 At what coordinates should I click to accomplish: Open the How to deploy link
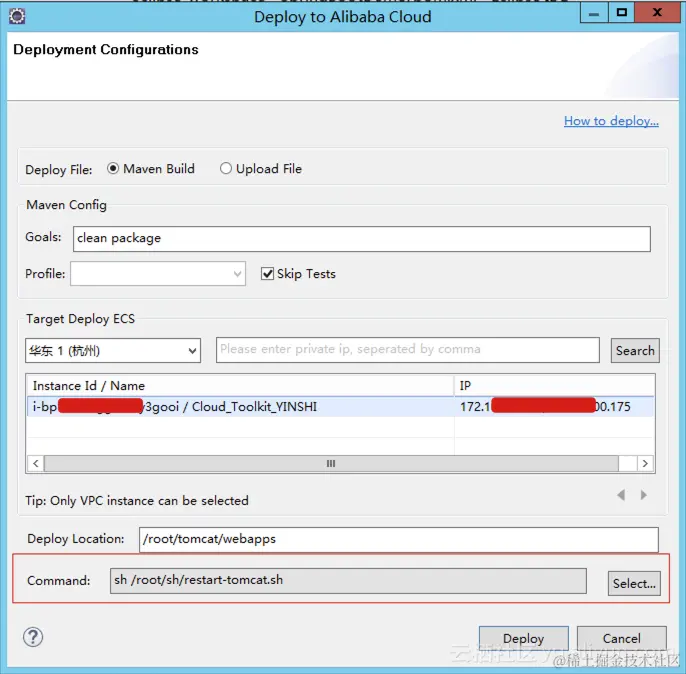(611, 121)
